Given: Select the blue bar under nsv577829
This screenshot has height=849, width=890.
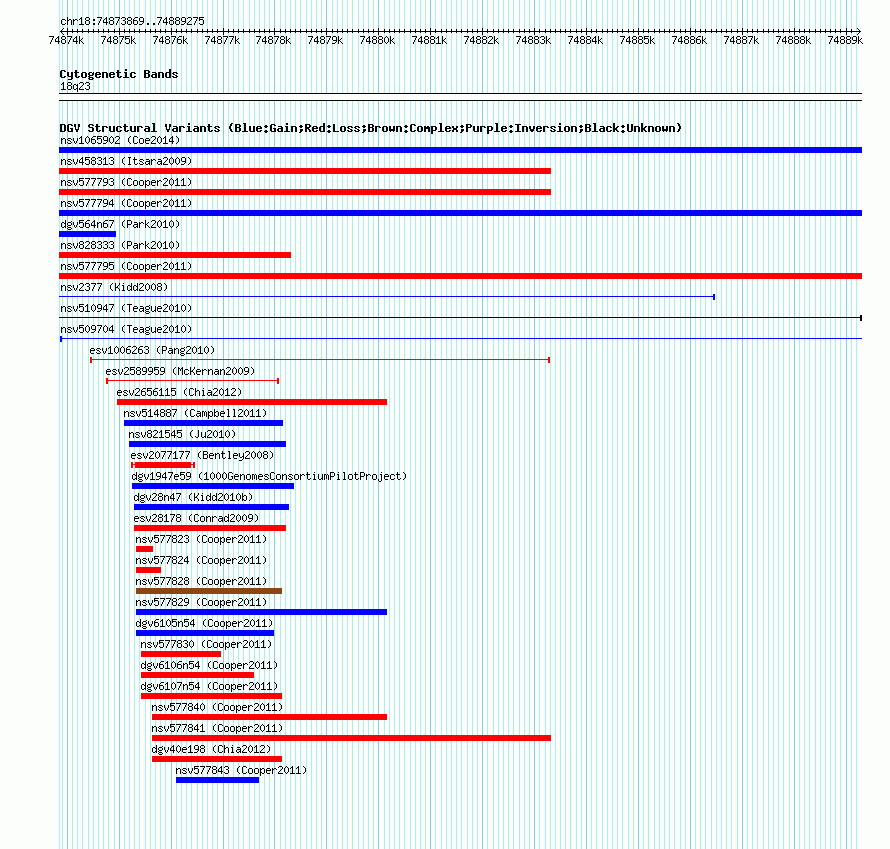Looking at the screenshot, I should point(262,612).
